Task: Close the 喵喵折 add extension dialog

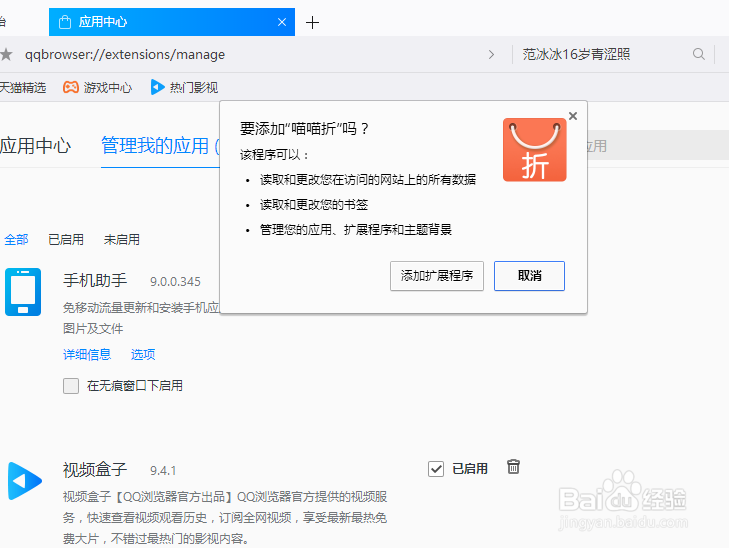Action: tap(573, 116)
